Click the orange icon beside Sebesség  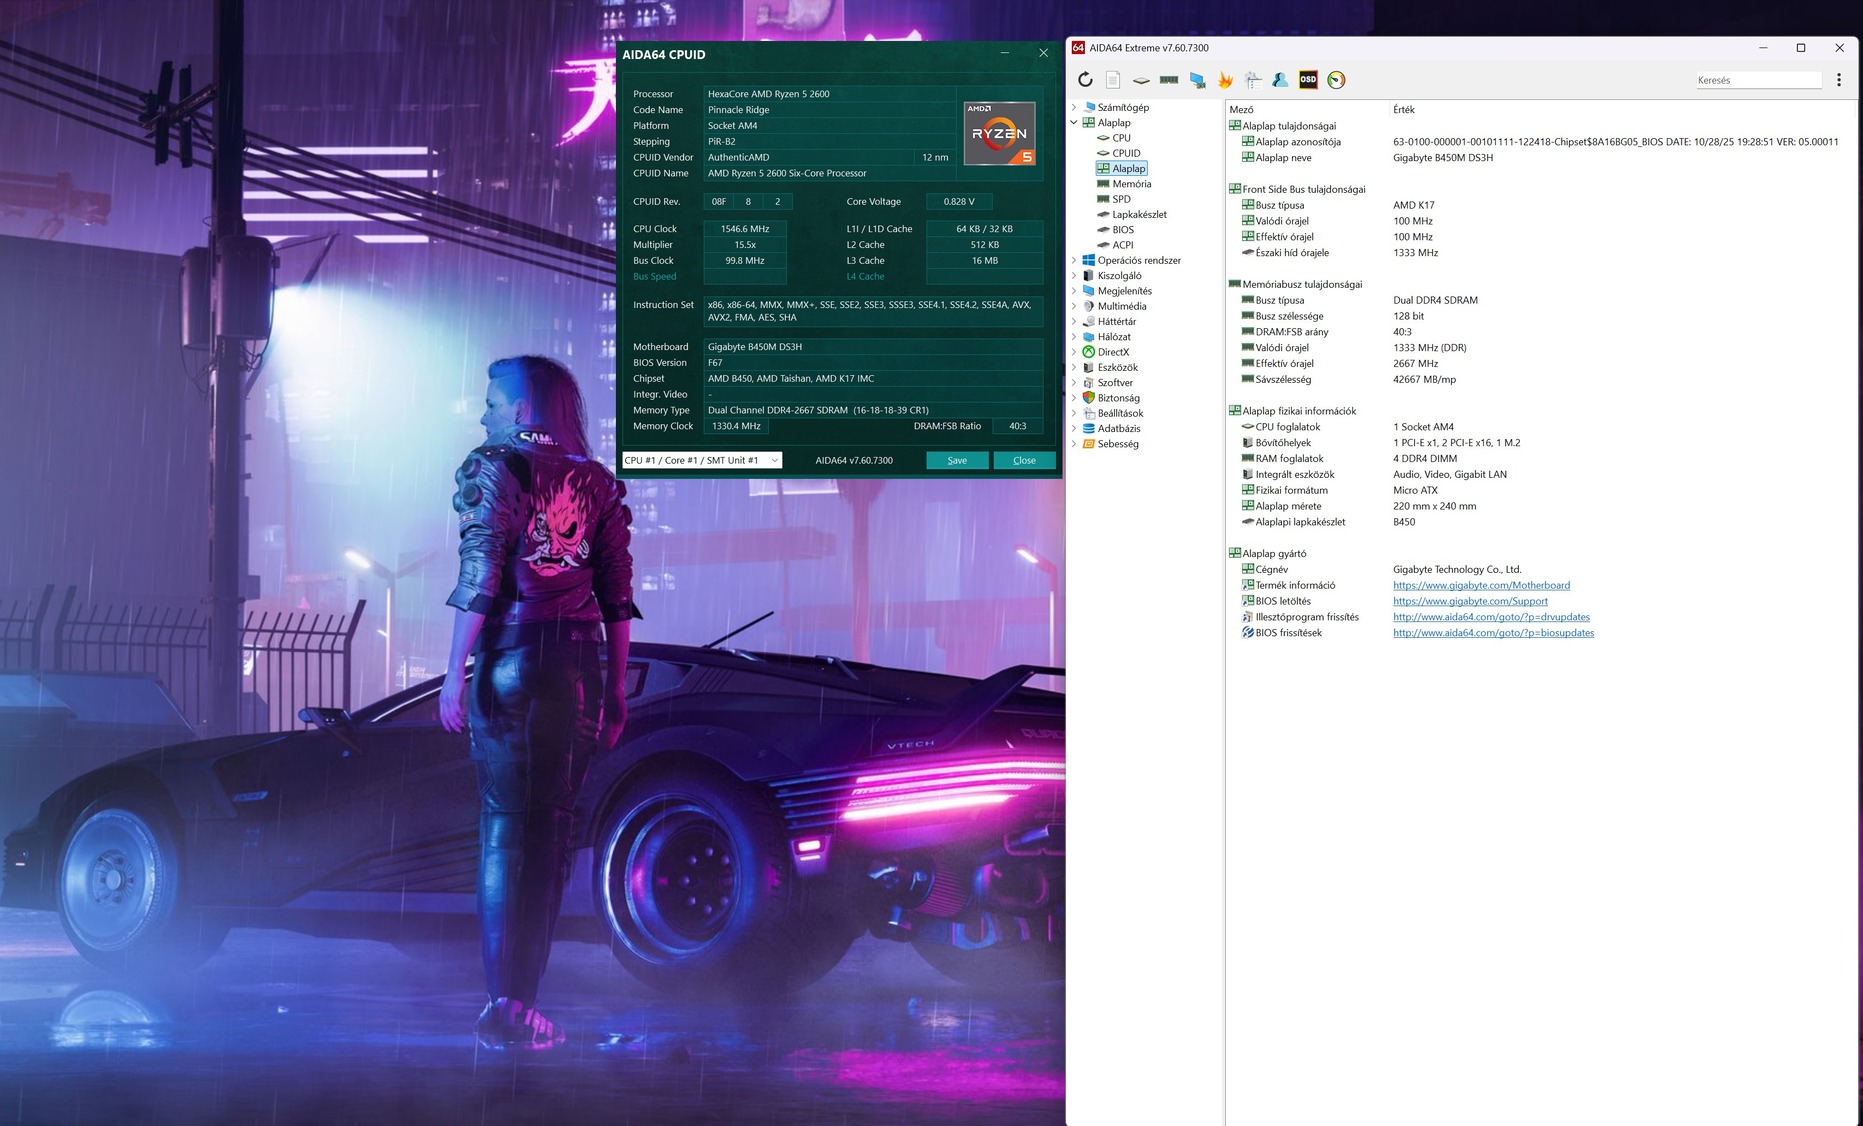click(1089, 444)
